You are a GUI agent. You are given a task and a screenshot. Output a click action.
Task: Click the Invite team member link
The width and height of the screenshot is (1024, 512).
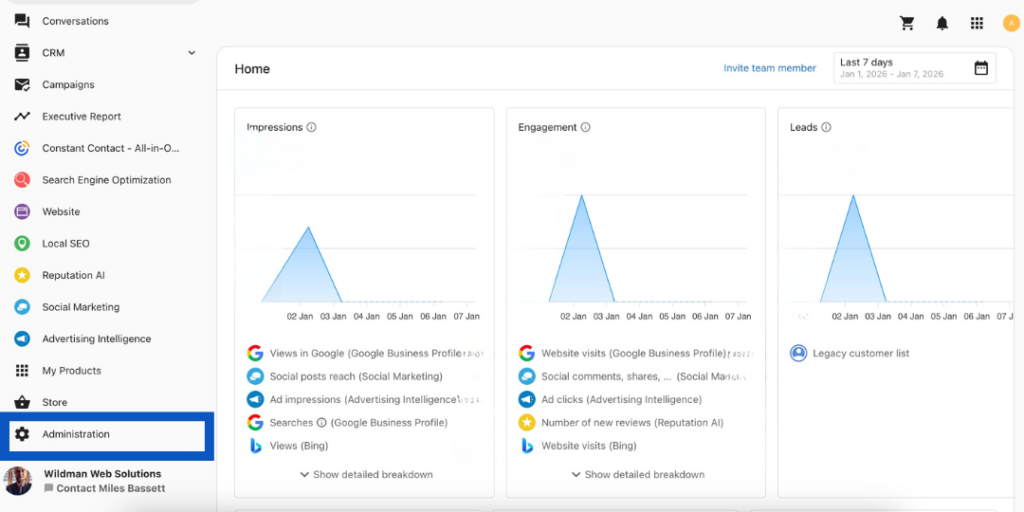(x=770, y=68)
